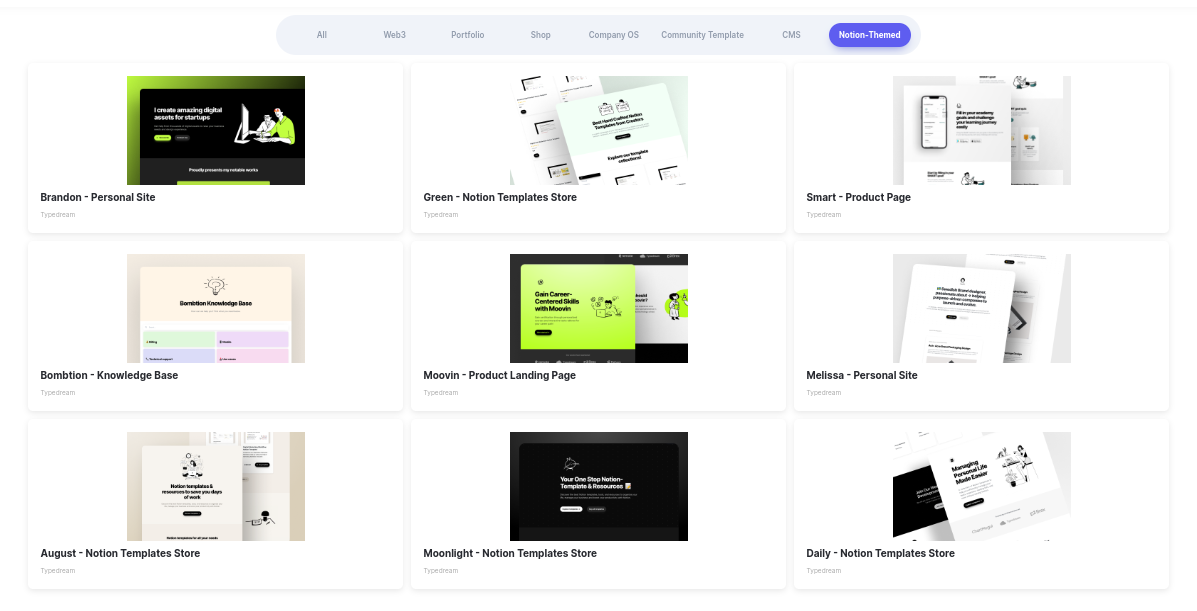
Task: Open the Bombtion Knowledge Base preview
Action: [215, 309]
